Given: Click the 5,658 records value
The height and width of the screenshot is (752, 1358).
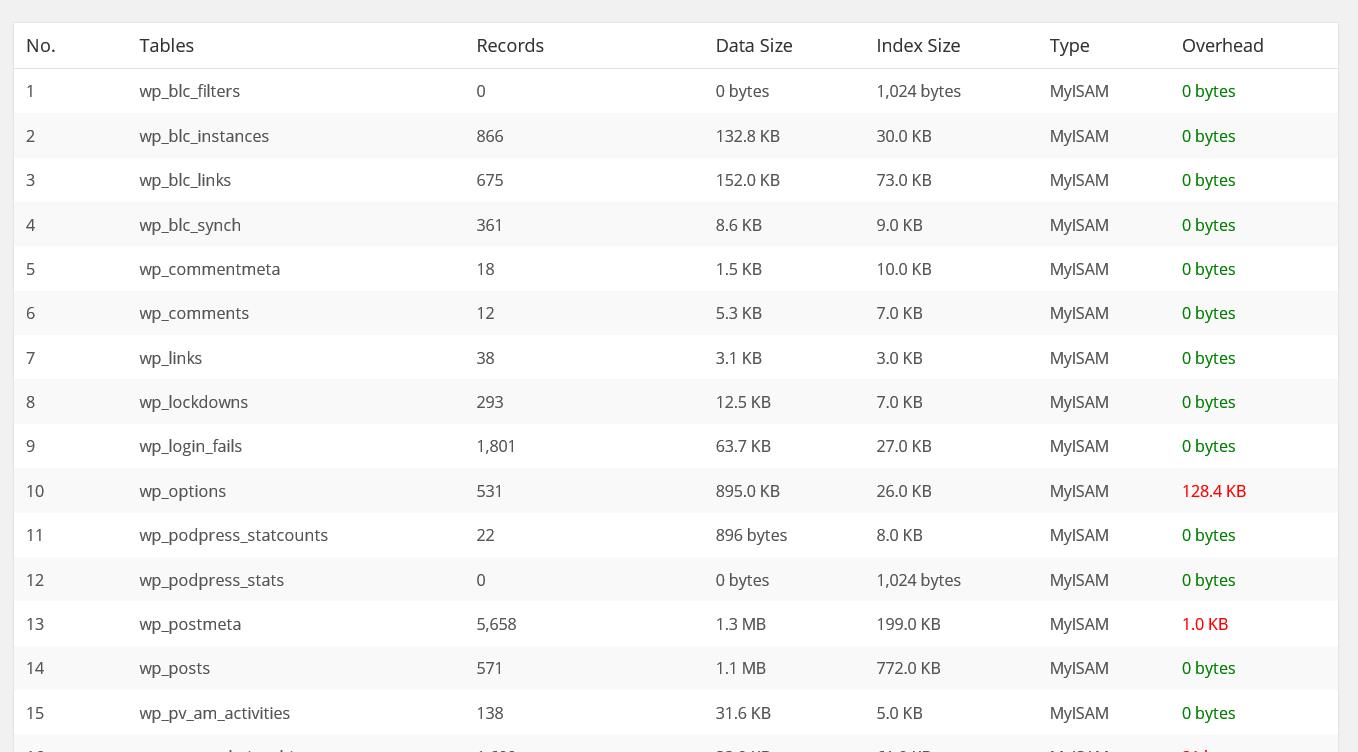Looking at the screenshot, I should tap(496, 624).
